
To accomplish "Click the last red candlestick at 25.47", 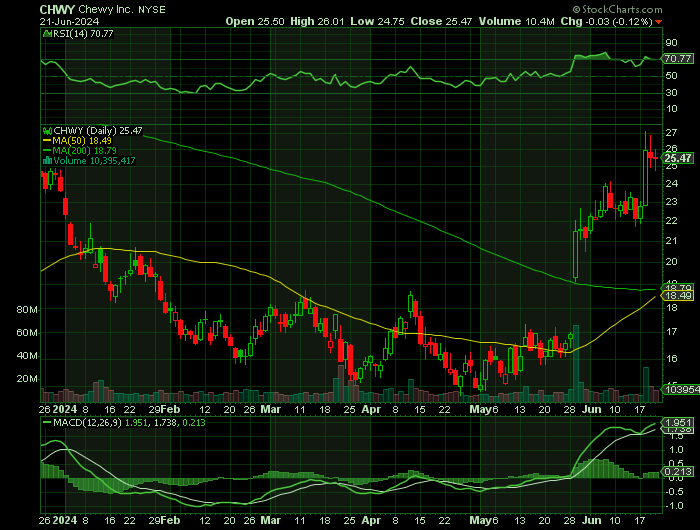I will click(x=655, y=159).
